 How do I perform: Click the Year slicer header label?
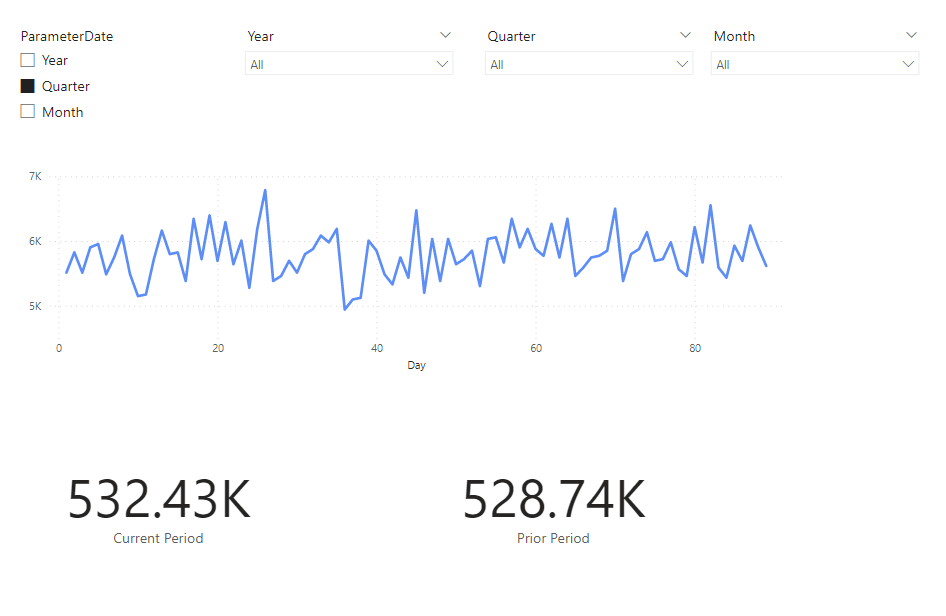pos(261,37)
